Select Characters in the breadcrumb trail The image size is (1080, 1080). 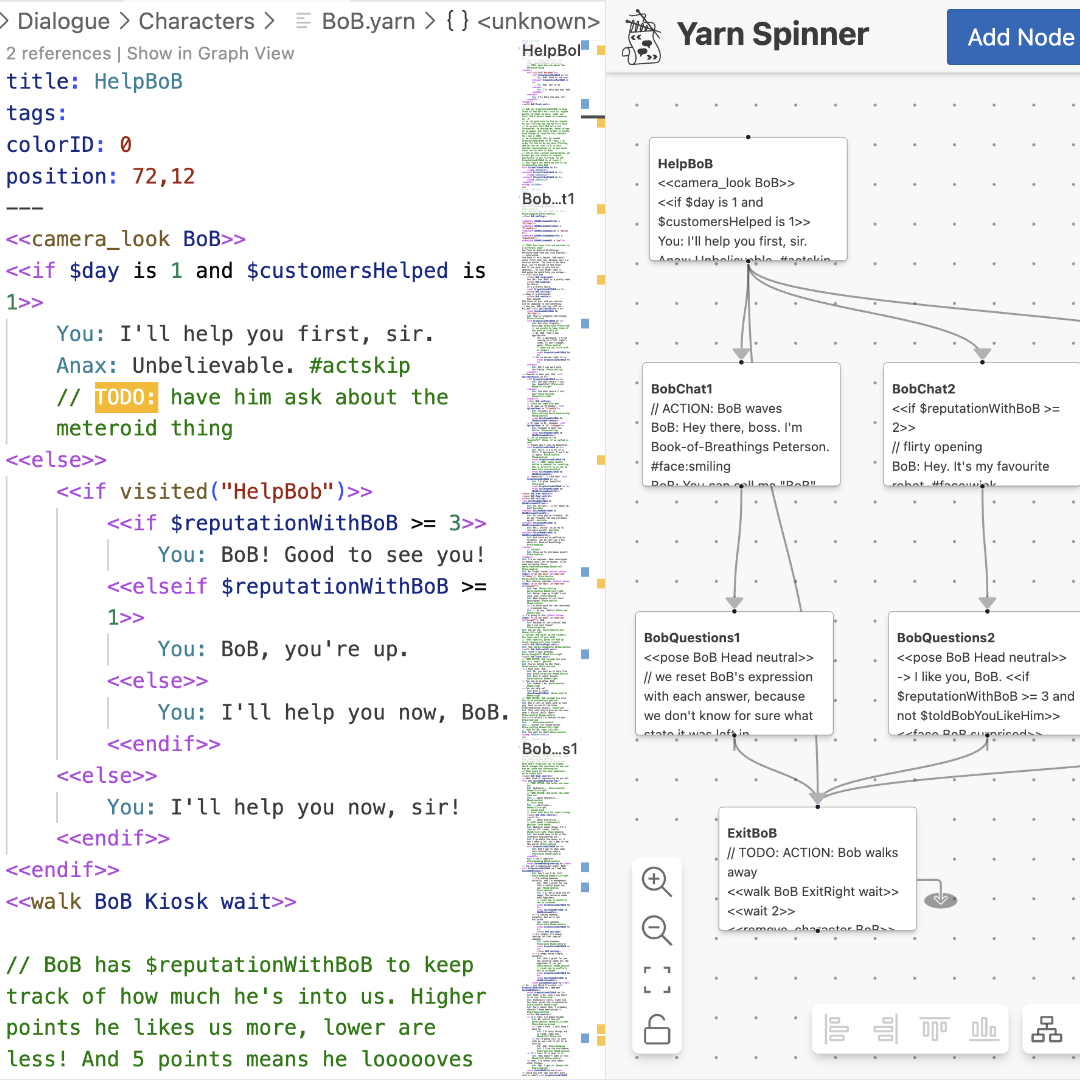[x=196, y=21]
